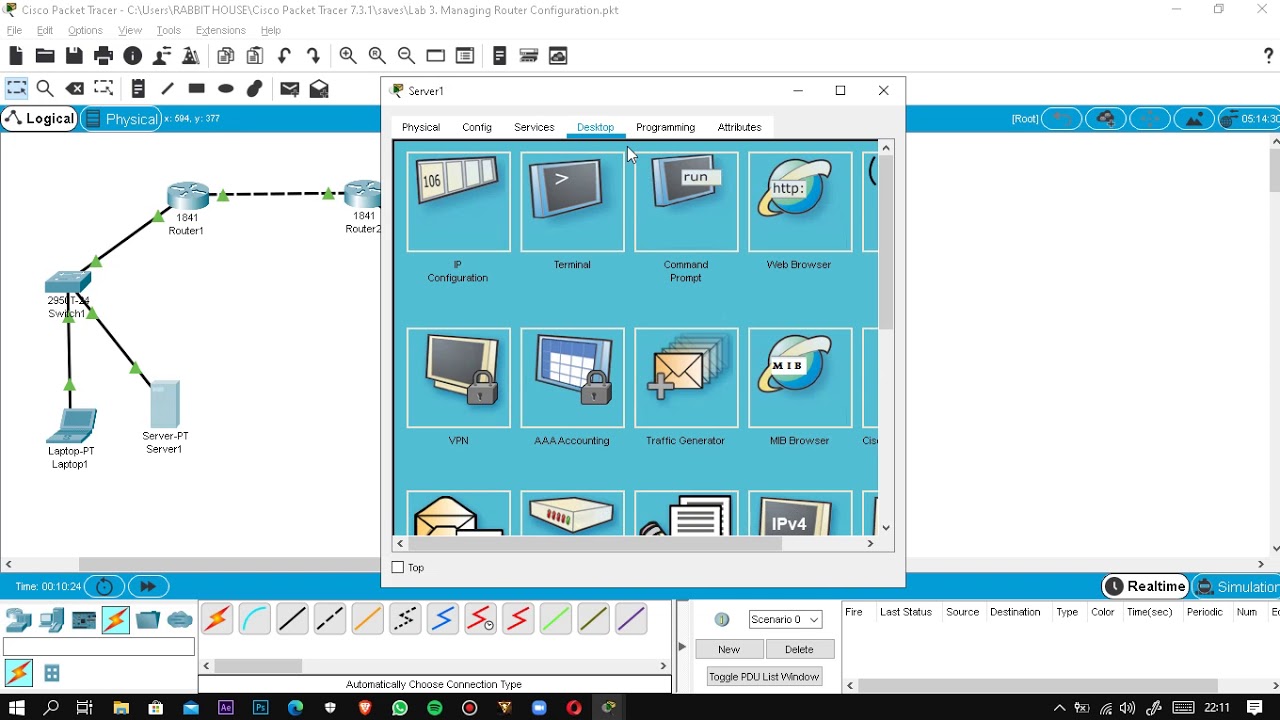Screen dimensions: 1280x720
Task: Select the orange fiber cable
Action: tap(367, 620)
